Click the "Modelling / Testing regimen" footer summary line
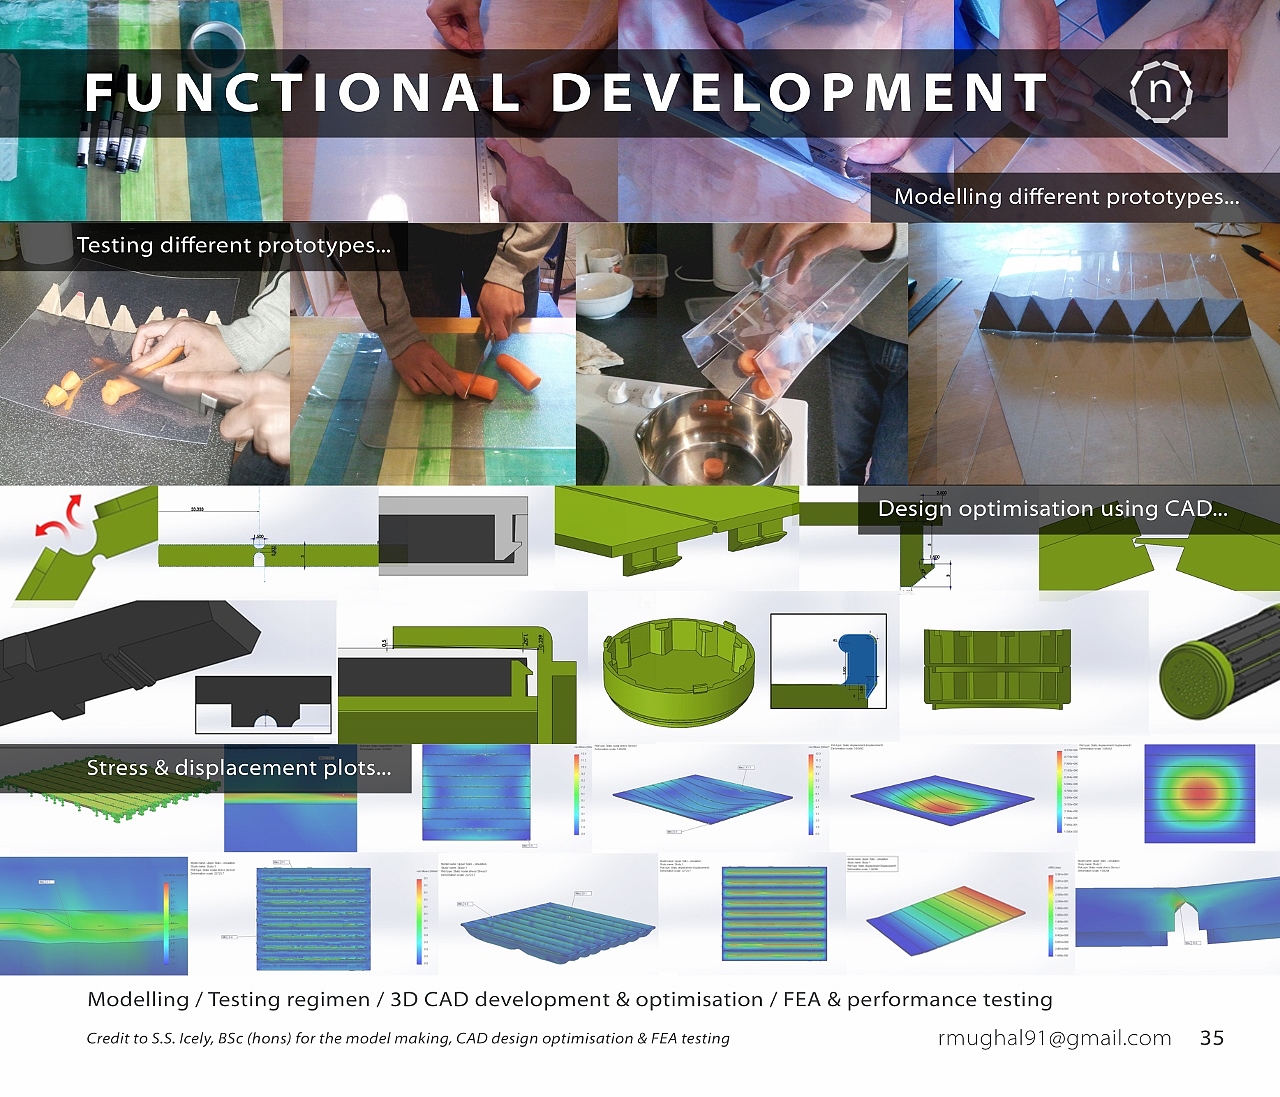 pos(570,999)
